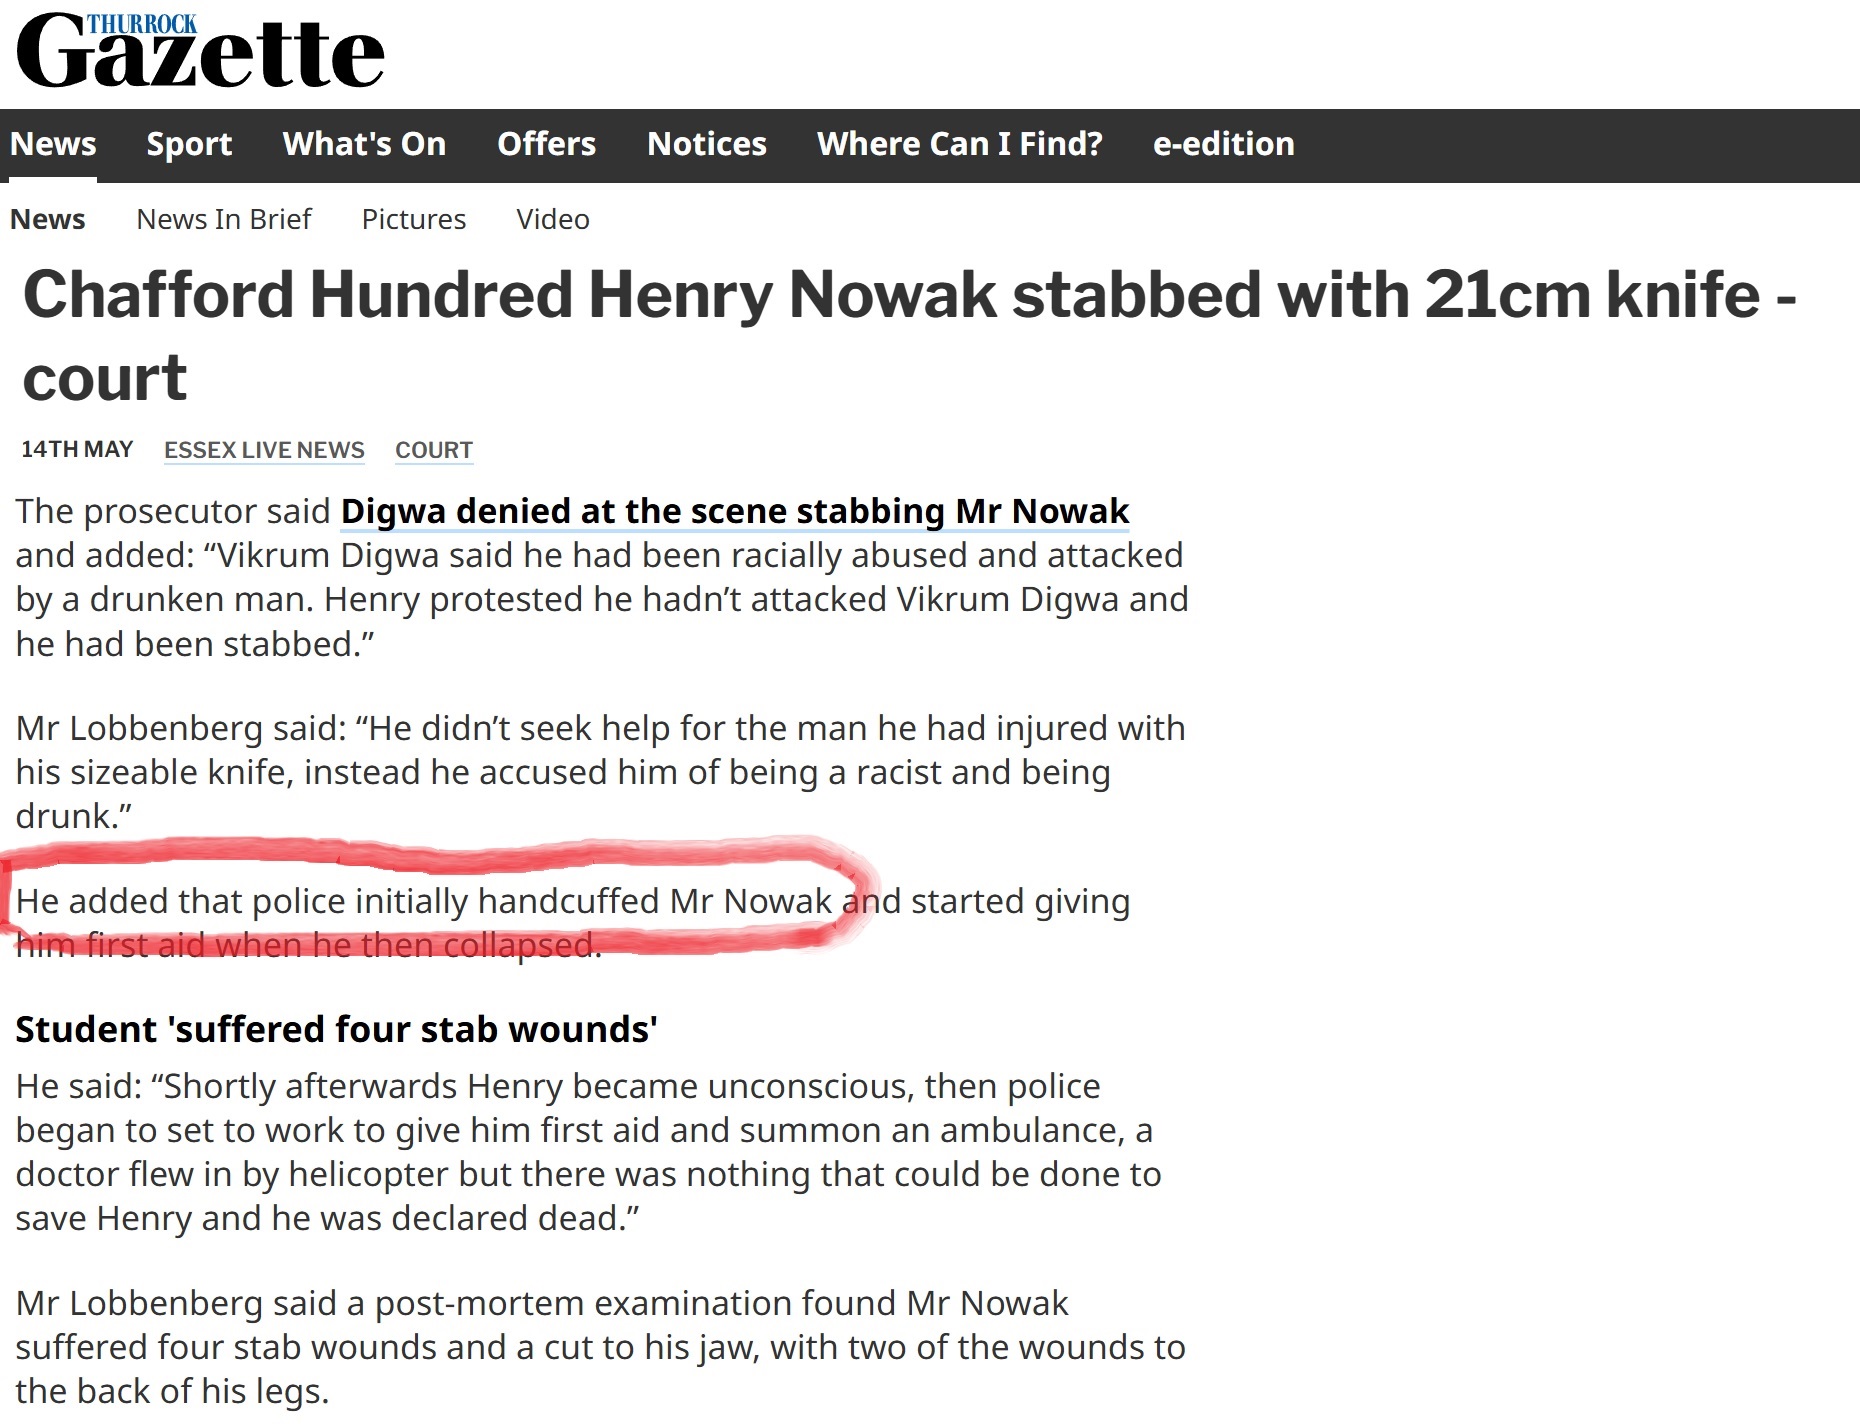
Task: Click the 'Student suffered four stab wounds' subheading
Action: [x=336, y=1029]
